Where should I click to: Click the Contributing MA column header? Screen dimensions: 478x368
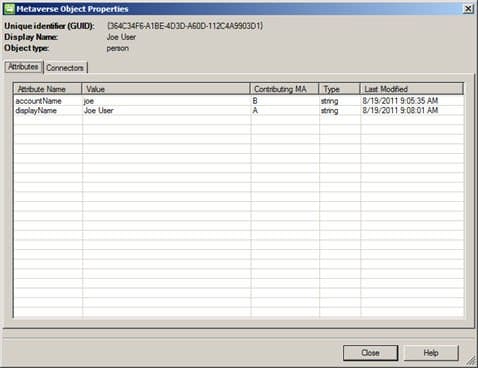point(285,89)
